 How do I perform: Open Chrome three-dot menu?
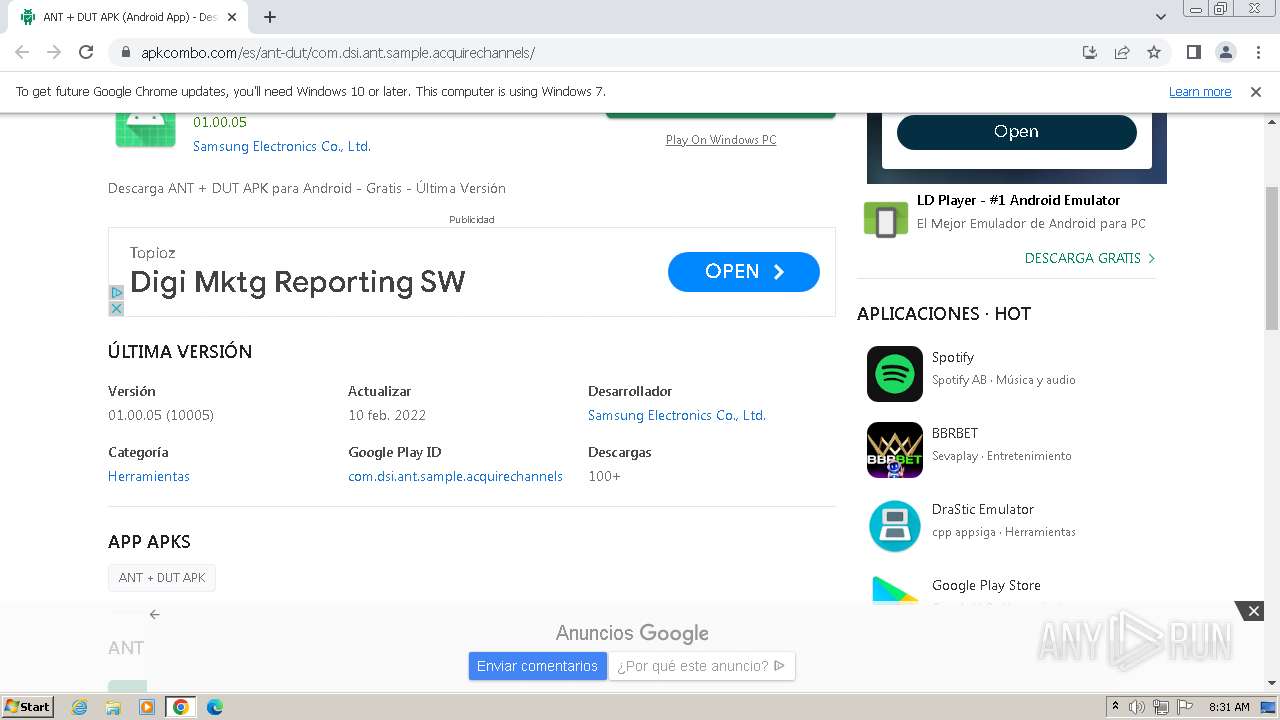click(1258, 52)
